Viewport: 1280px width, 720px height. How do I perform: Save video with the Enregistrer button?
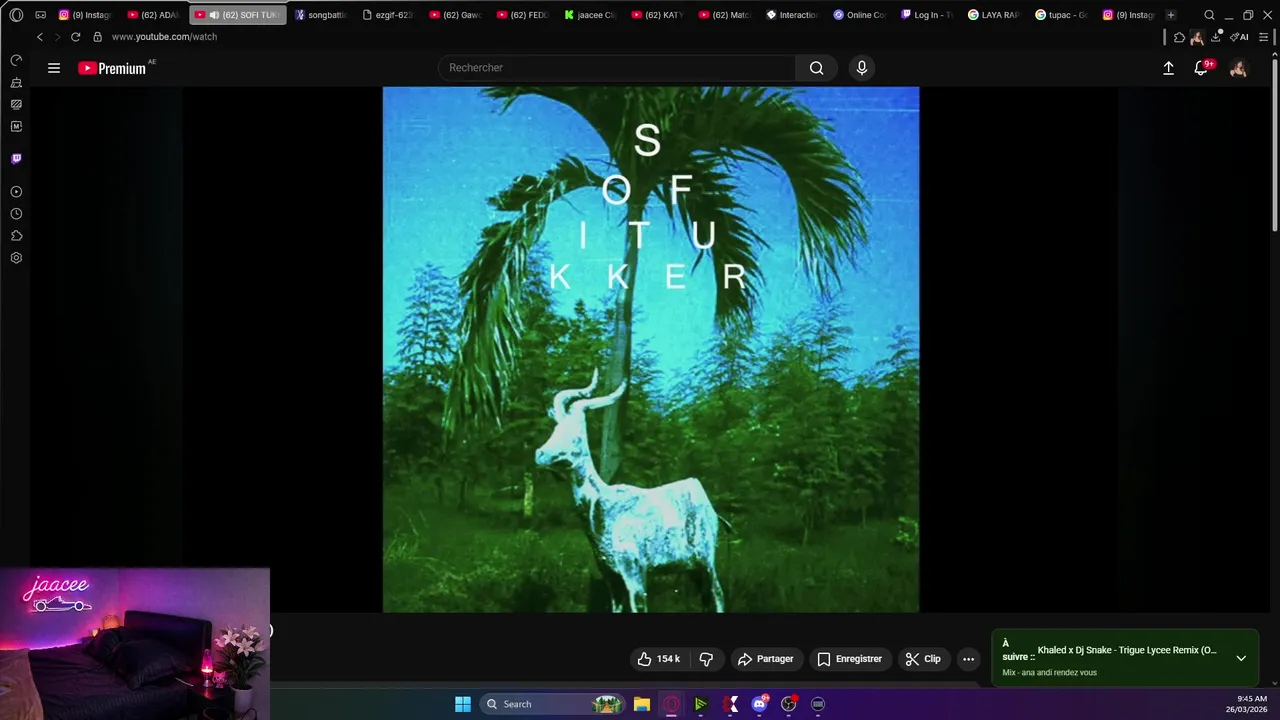coord(849,659)
